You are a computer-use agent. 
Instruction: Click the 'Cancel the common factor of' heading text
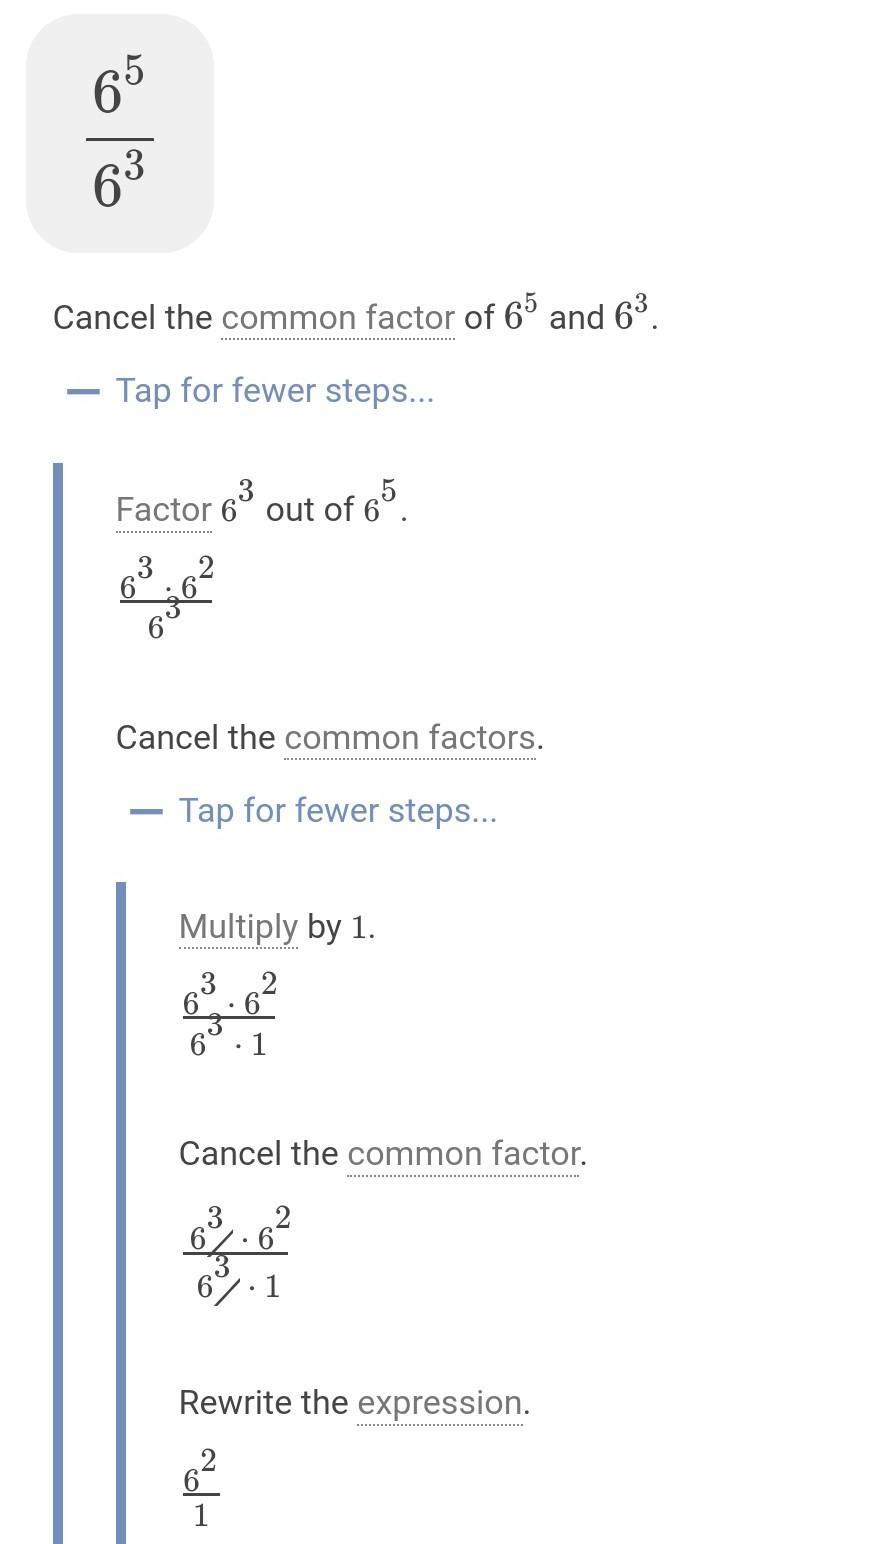(356, 316)
